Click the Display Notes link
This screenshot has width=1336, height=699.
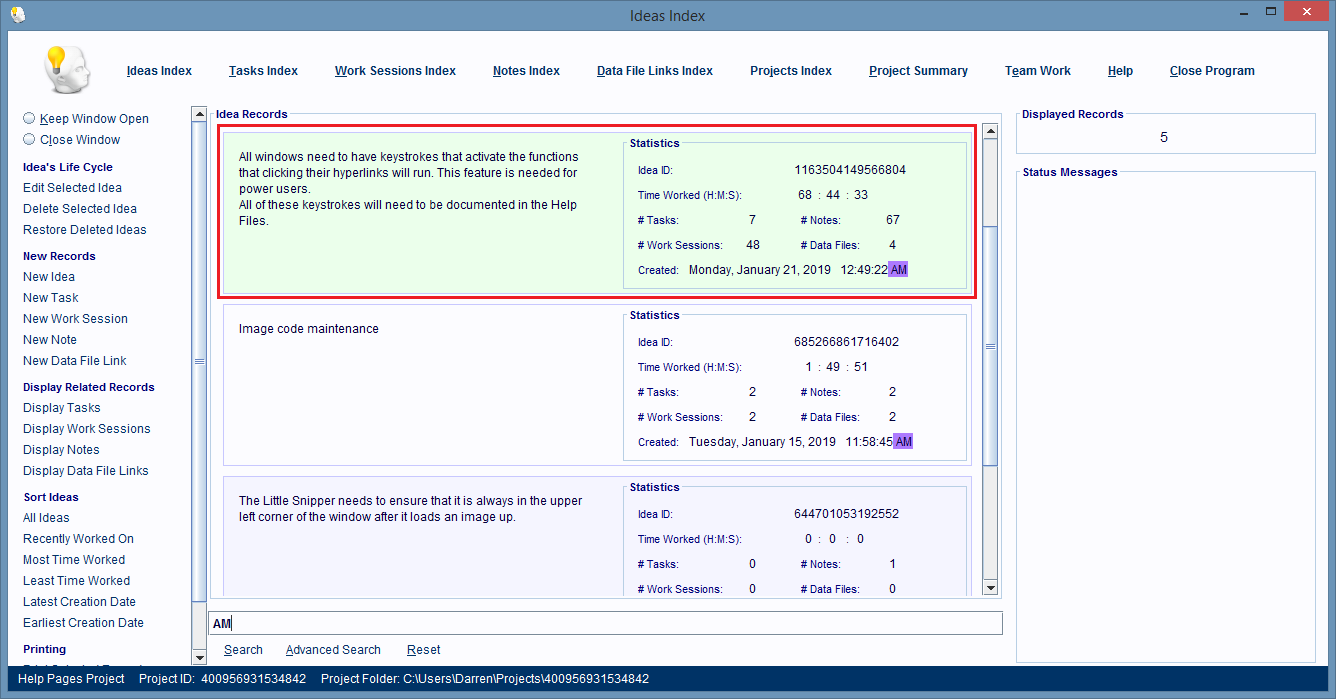click(61, 450)
